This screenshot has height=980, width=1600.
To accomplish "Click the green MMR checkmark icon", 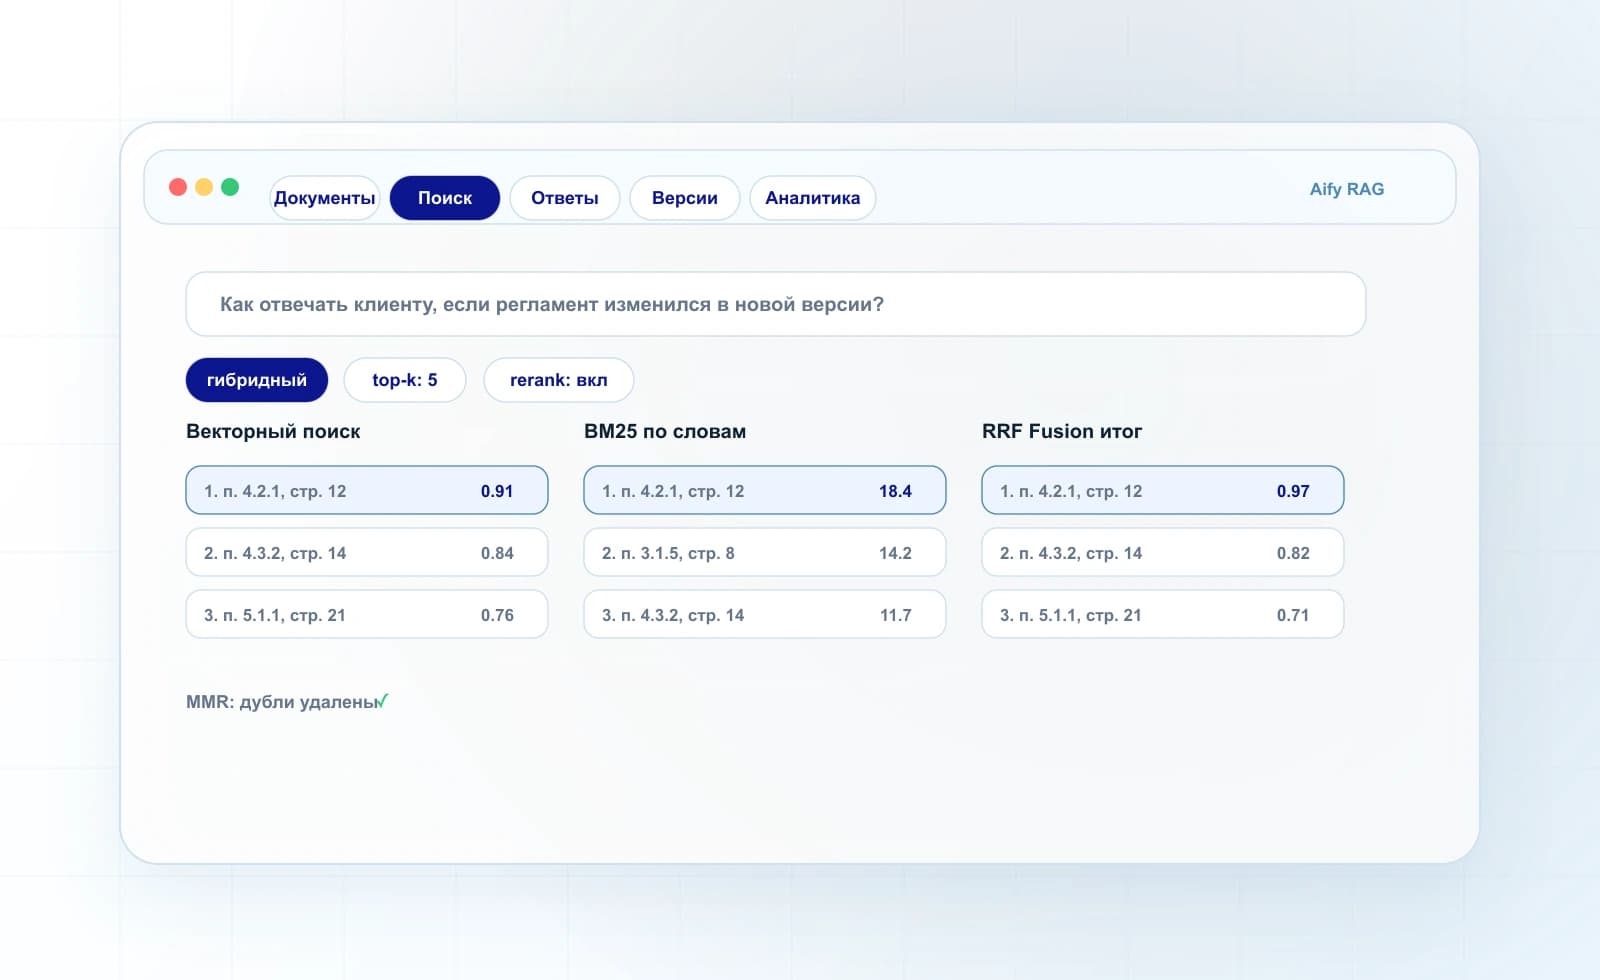I will [383, 701].
